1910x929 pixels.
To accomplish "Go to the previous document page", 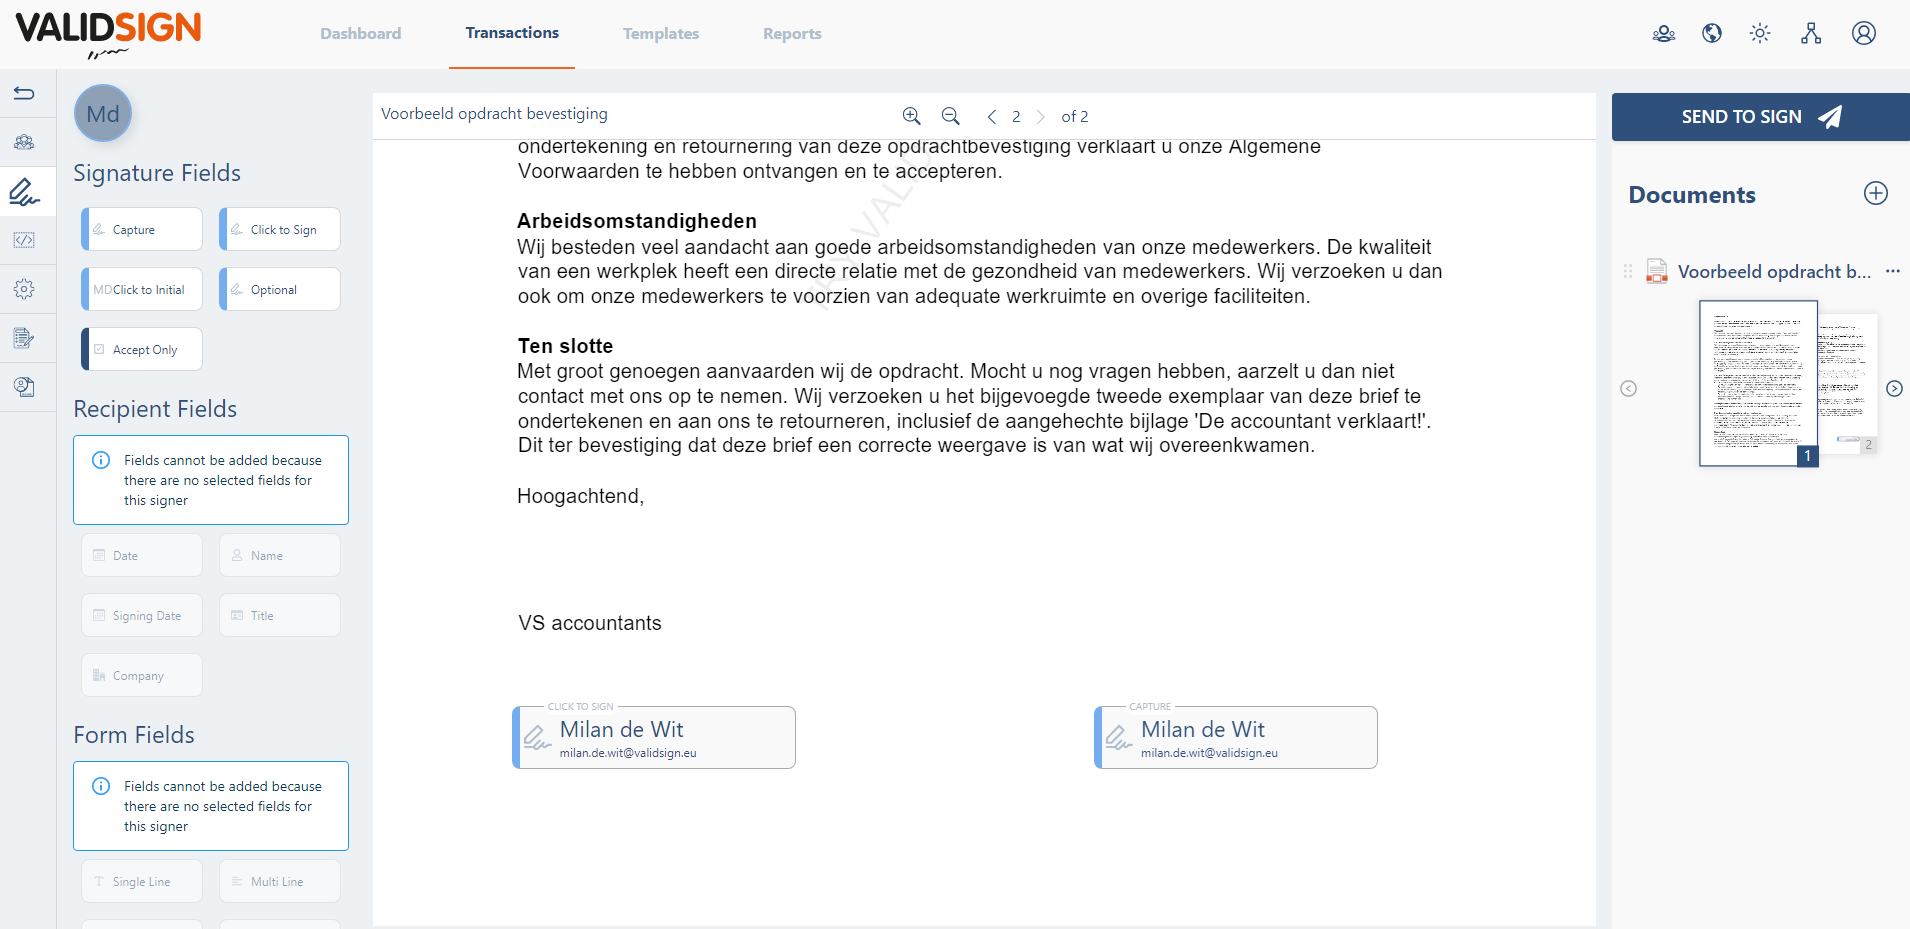I will (991, 117).
